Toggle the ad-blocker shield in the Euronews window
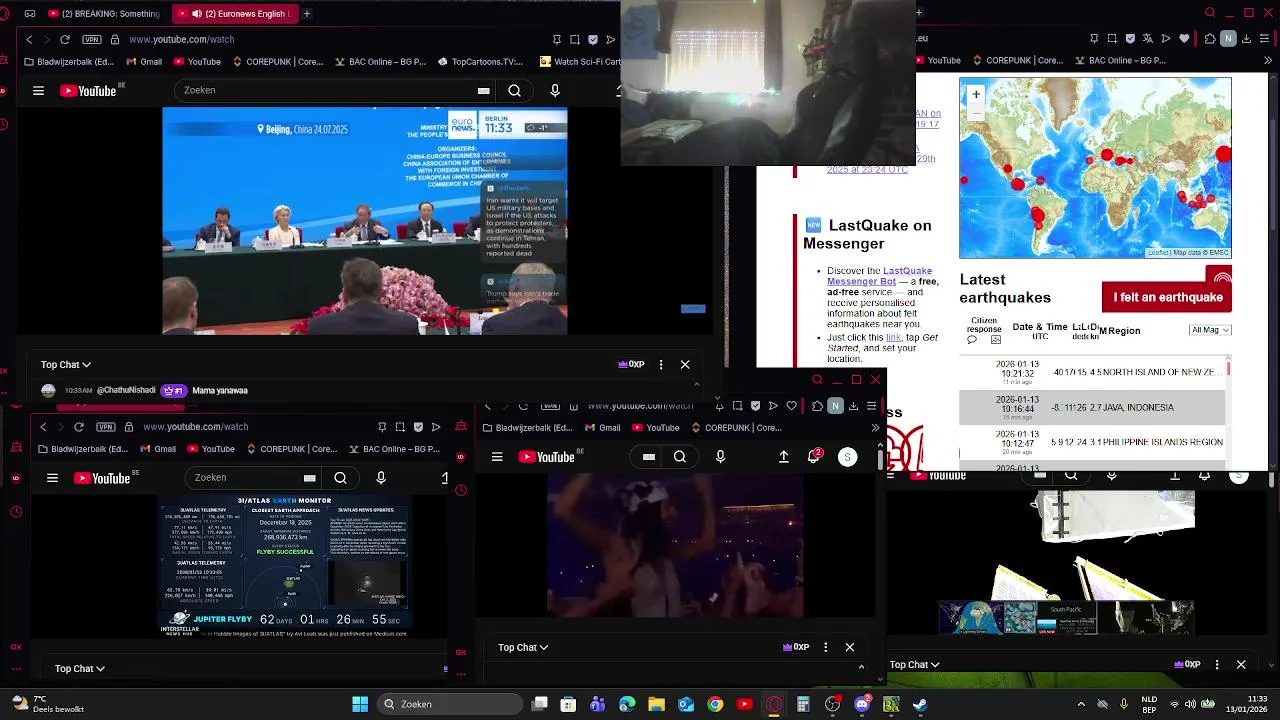 pos(593,39)
